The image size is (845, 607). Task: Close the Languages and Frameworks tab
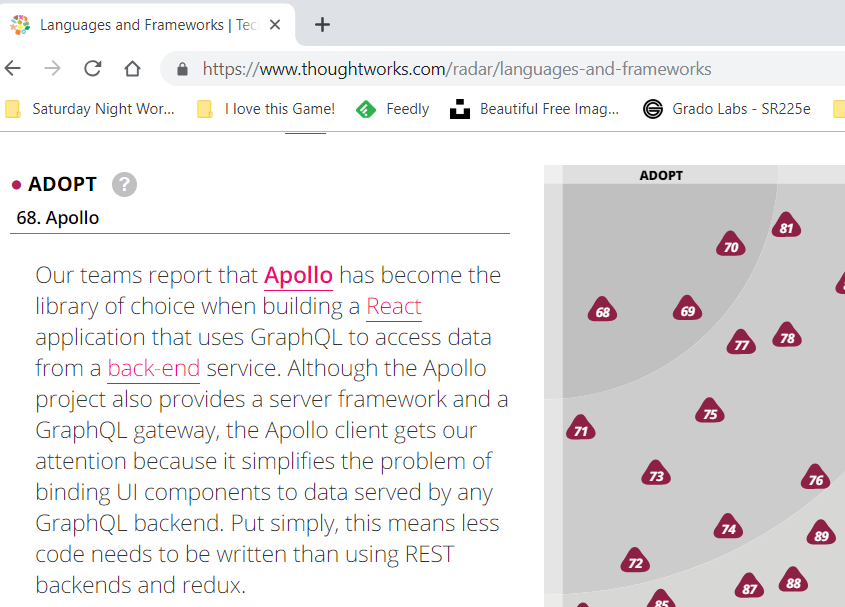coord(276,25)
